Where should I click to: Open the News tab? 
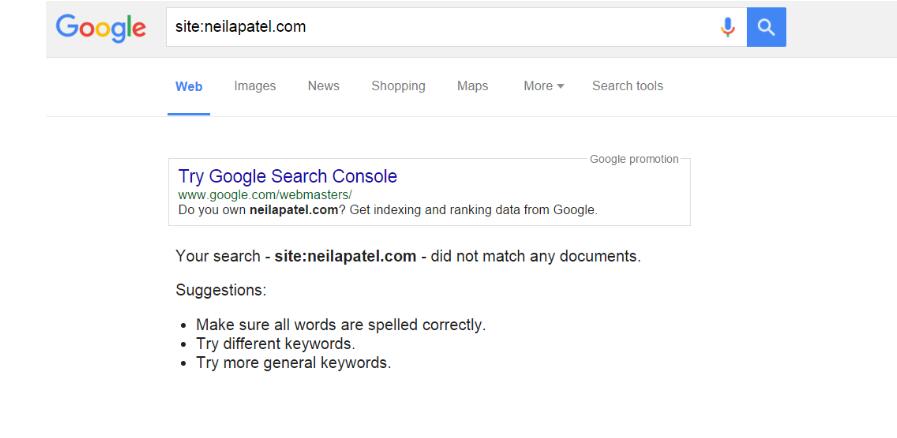click(x=323, y=87)
